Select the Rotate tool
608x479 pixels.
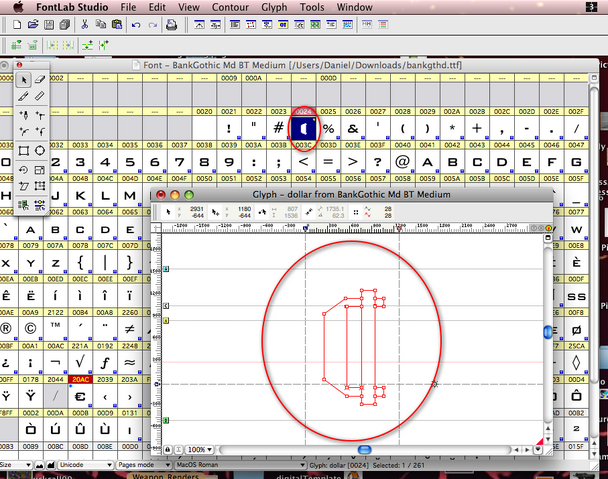(x=24, y=170)
